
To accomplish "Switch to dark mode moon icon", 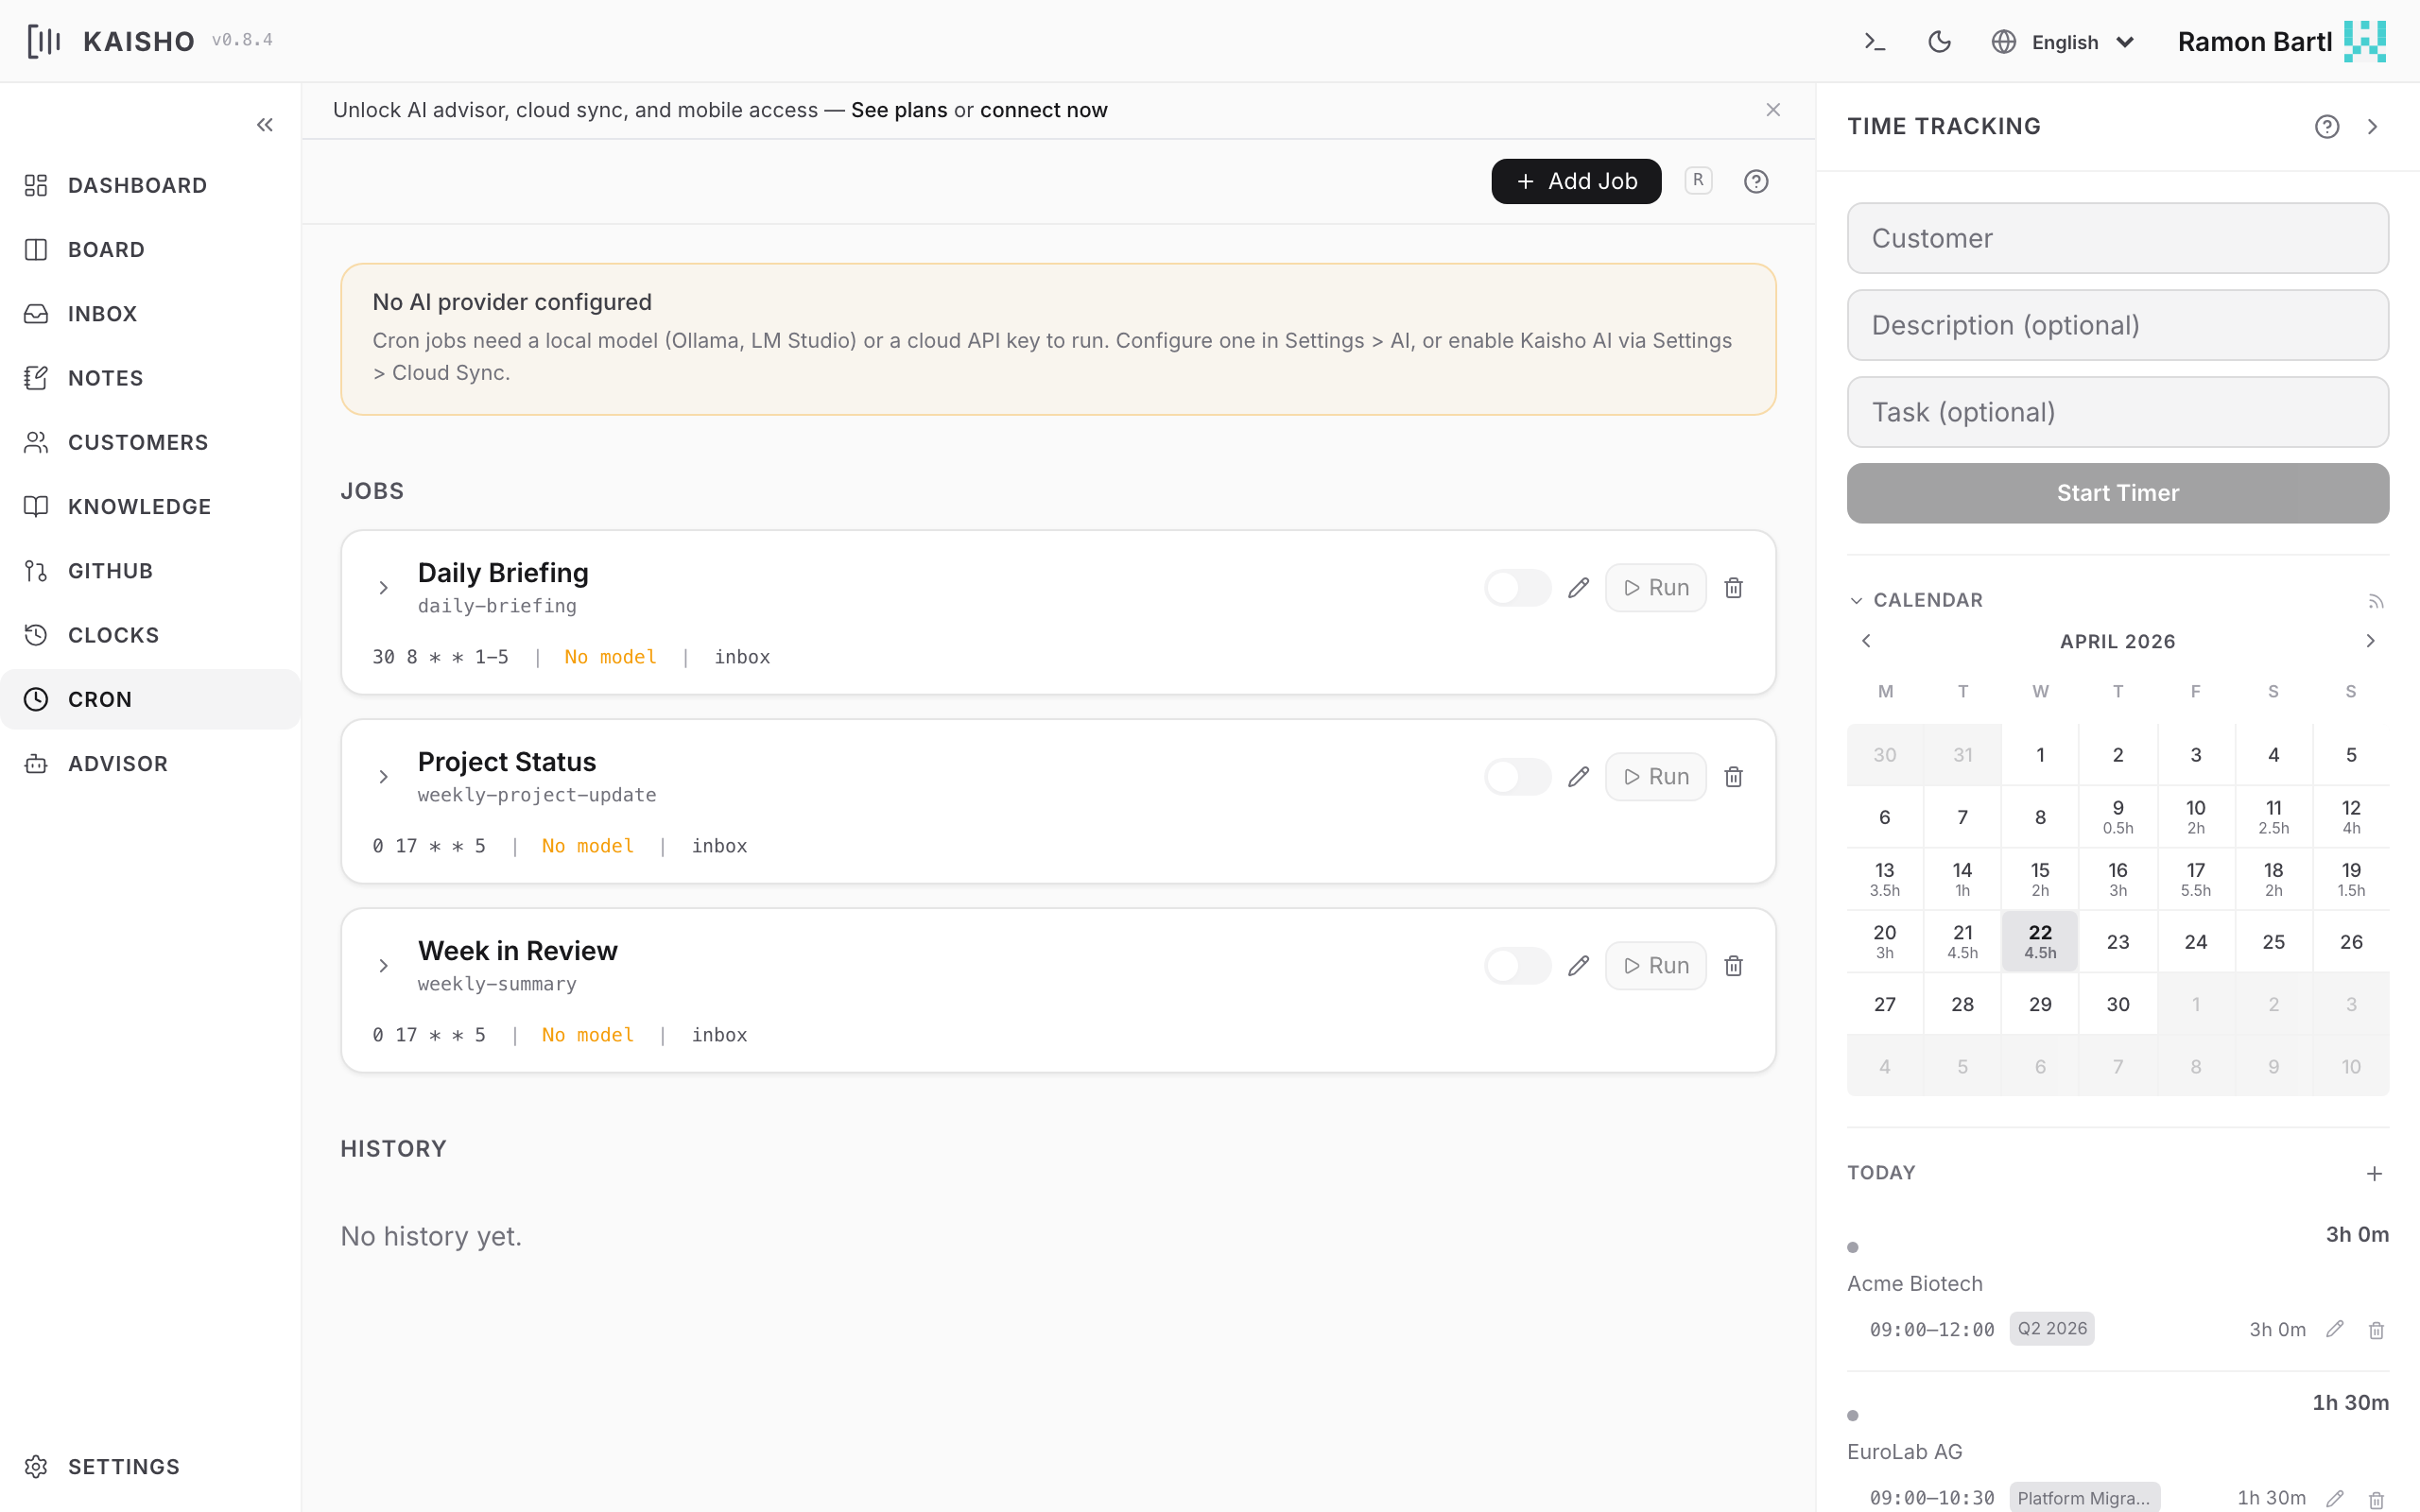I will pyautogui.click(x=1939, y=42).
